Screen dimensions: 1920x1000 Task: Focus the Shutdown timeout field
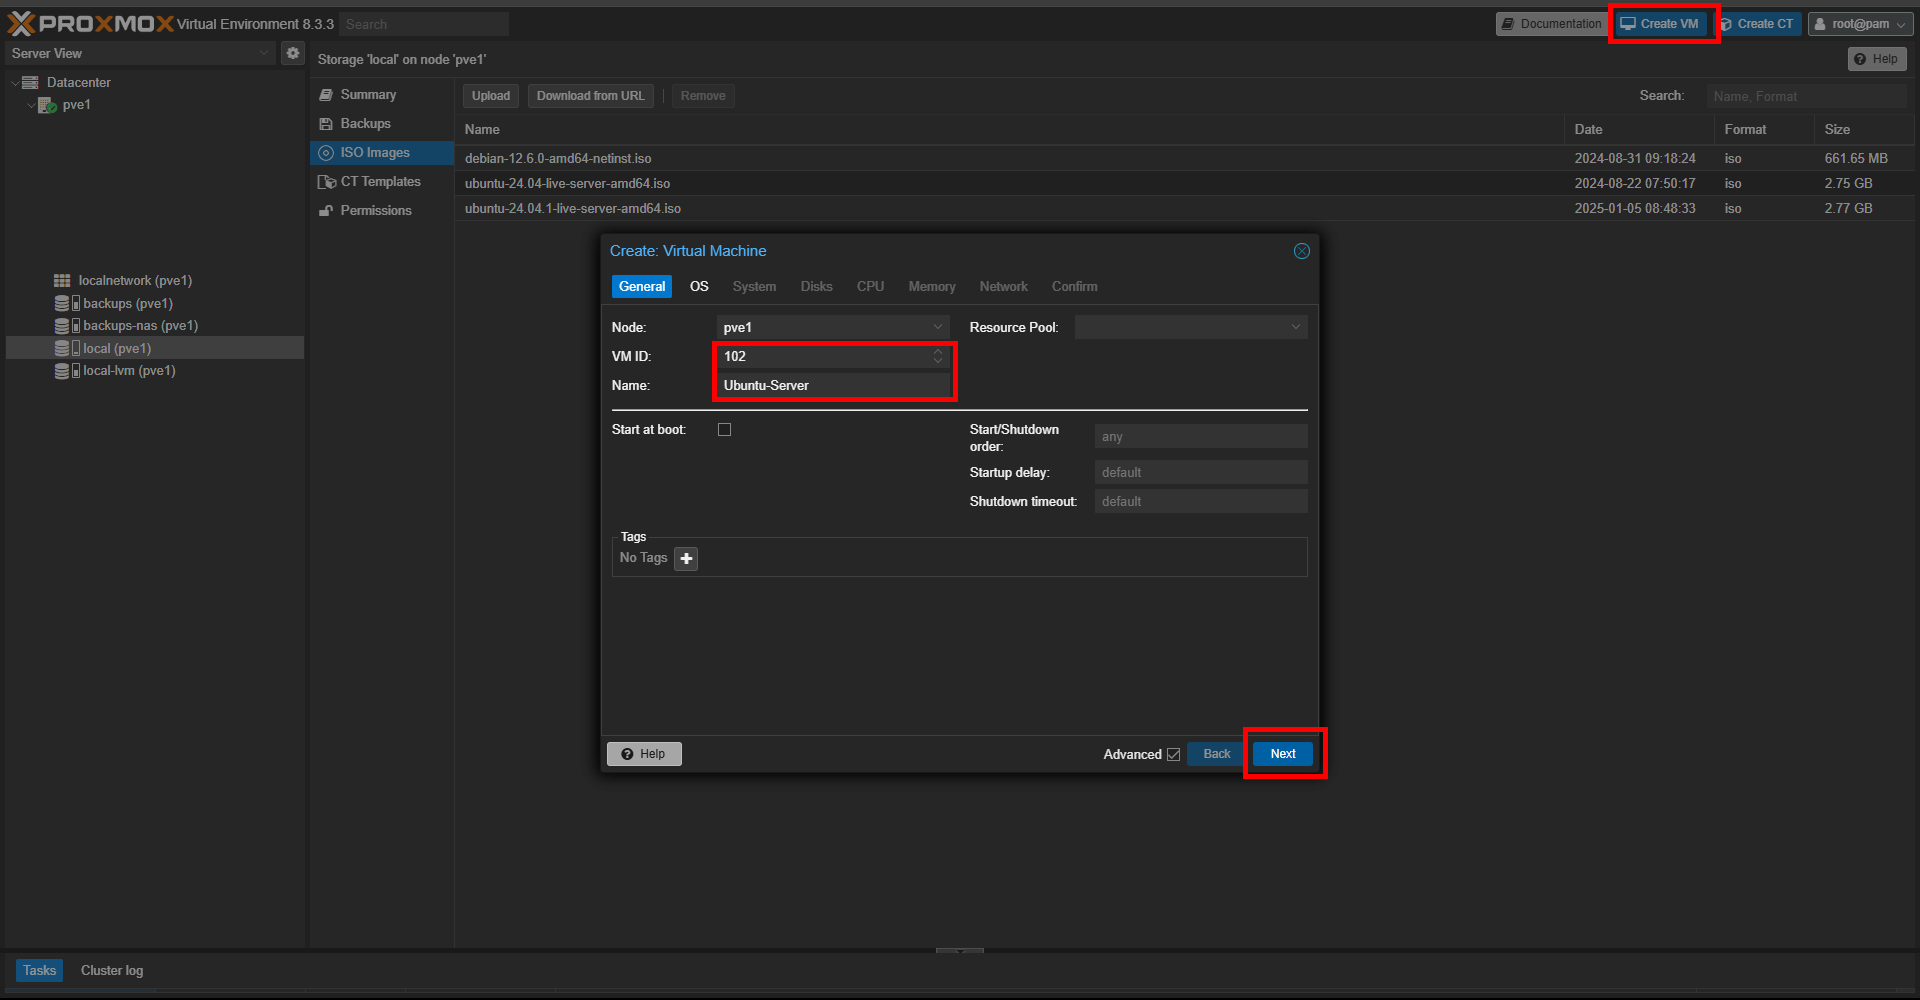click(x=1201, y=501)
